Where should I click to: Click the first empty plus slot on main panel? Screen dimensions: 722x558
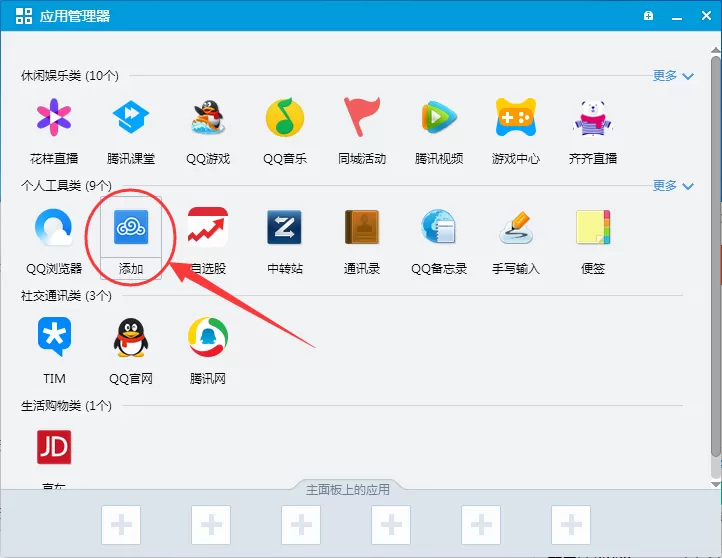tap(121, 525)
